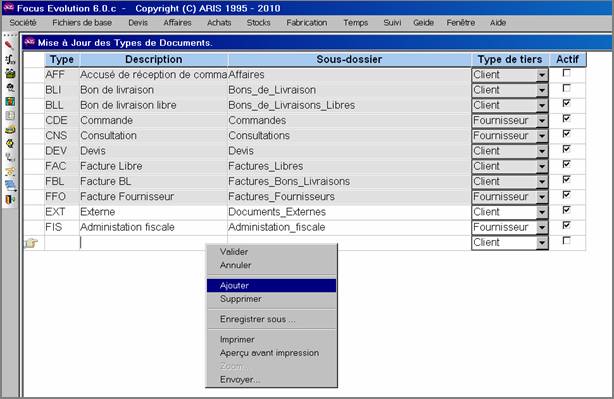
Task: Open the Fichiers de base menu
Action: [82, 23]
